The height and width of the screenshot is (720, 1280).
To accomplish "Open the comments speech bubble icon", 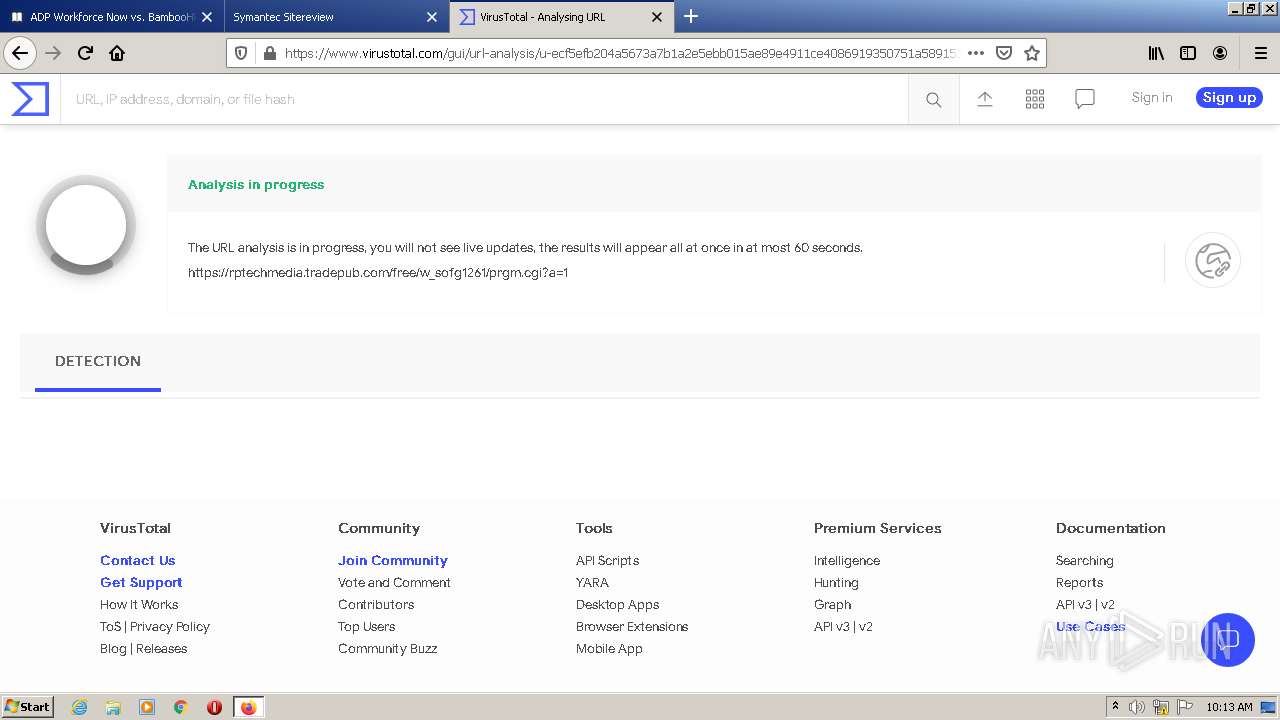I will 1085,99.
